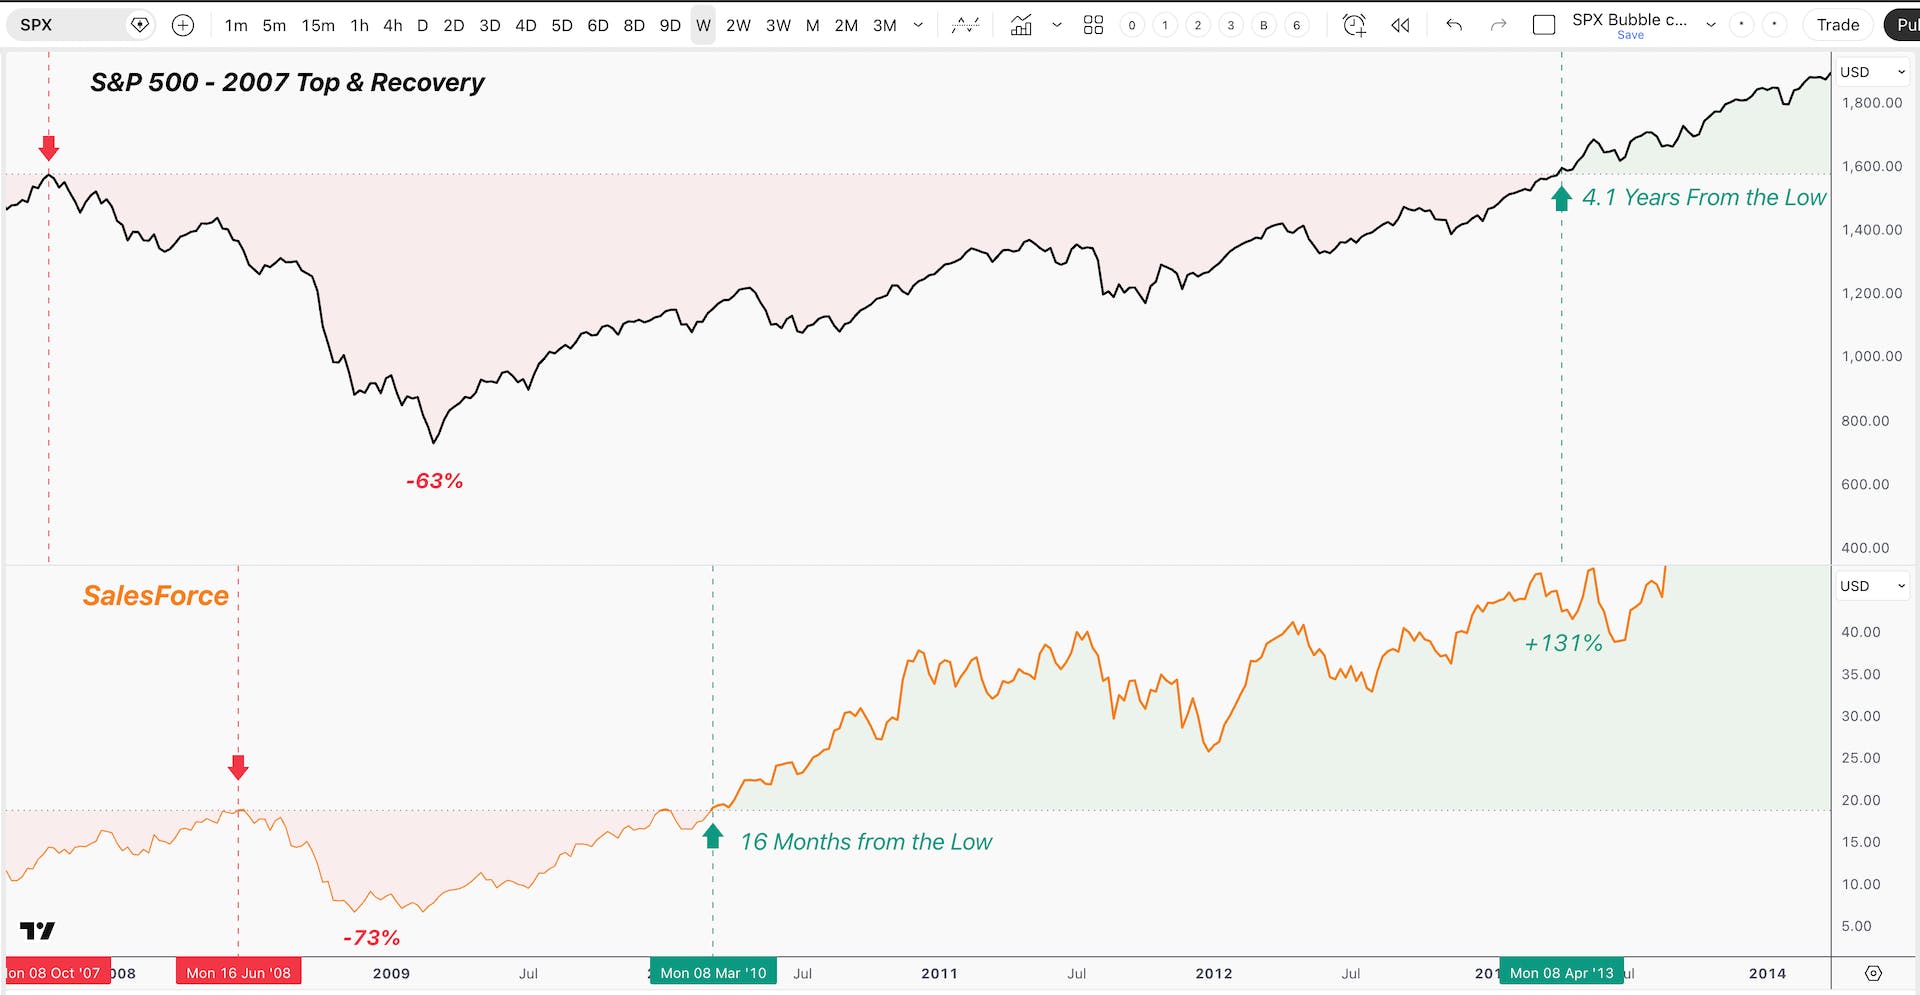Select the -73% text label
Screen dimensions: 1920x995
click(x=371, y=938)
